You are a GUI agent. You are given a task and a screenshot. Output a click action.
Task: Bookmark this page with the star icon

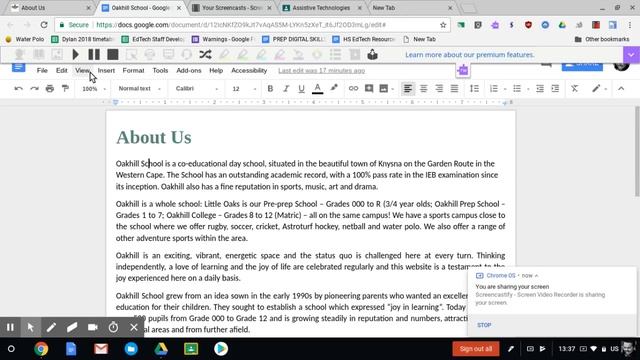point(443,25)
